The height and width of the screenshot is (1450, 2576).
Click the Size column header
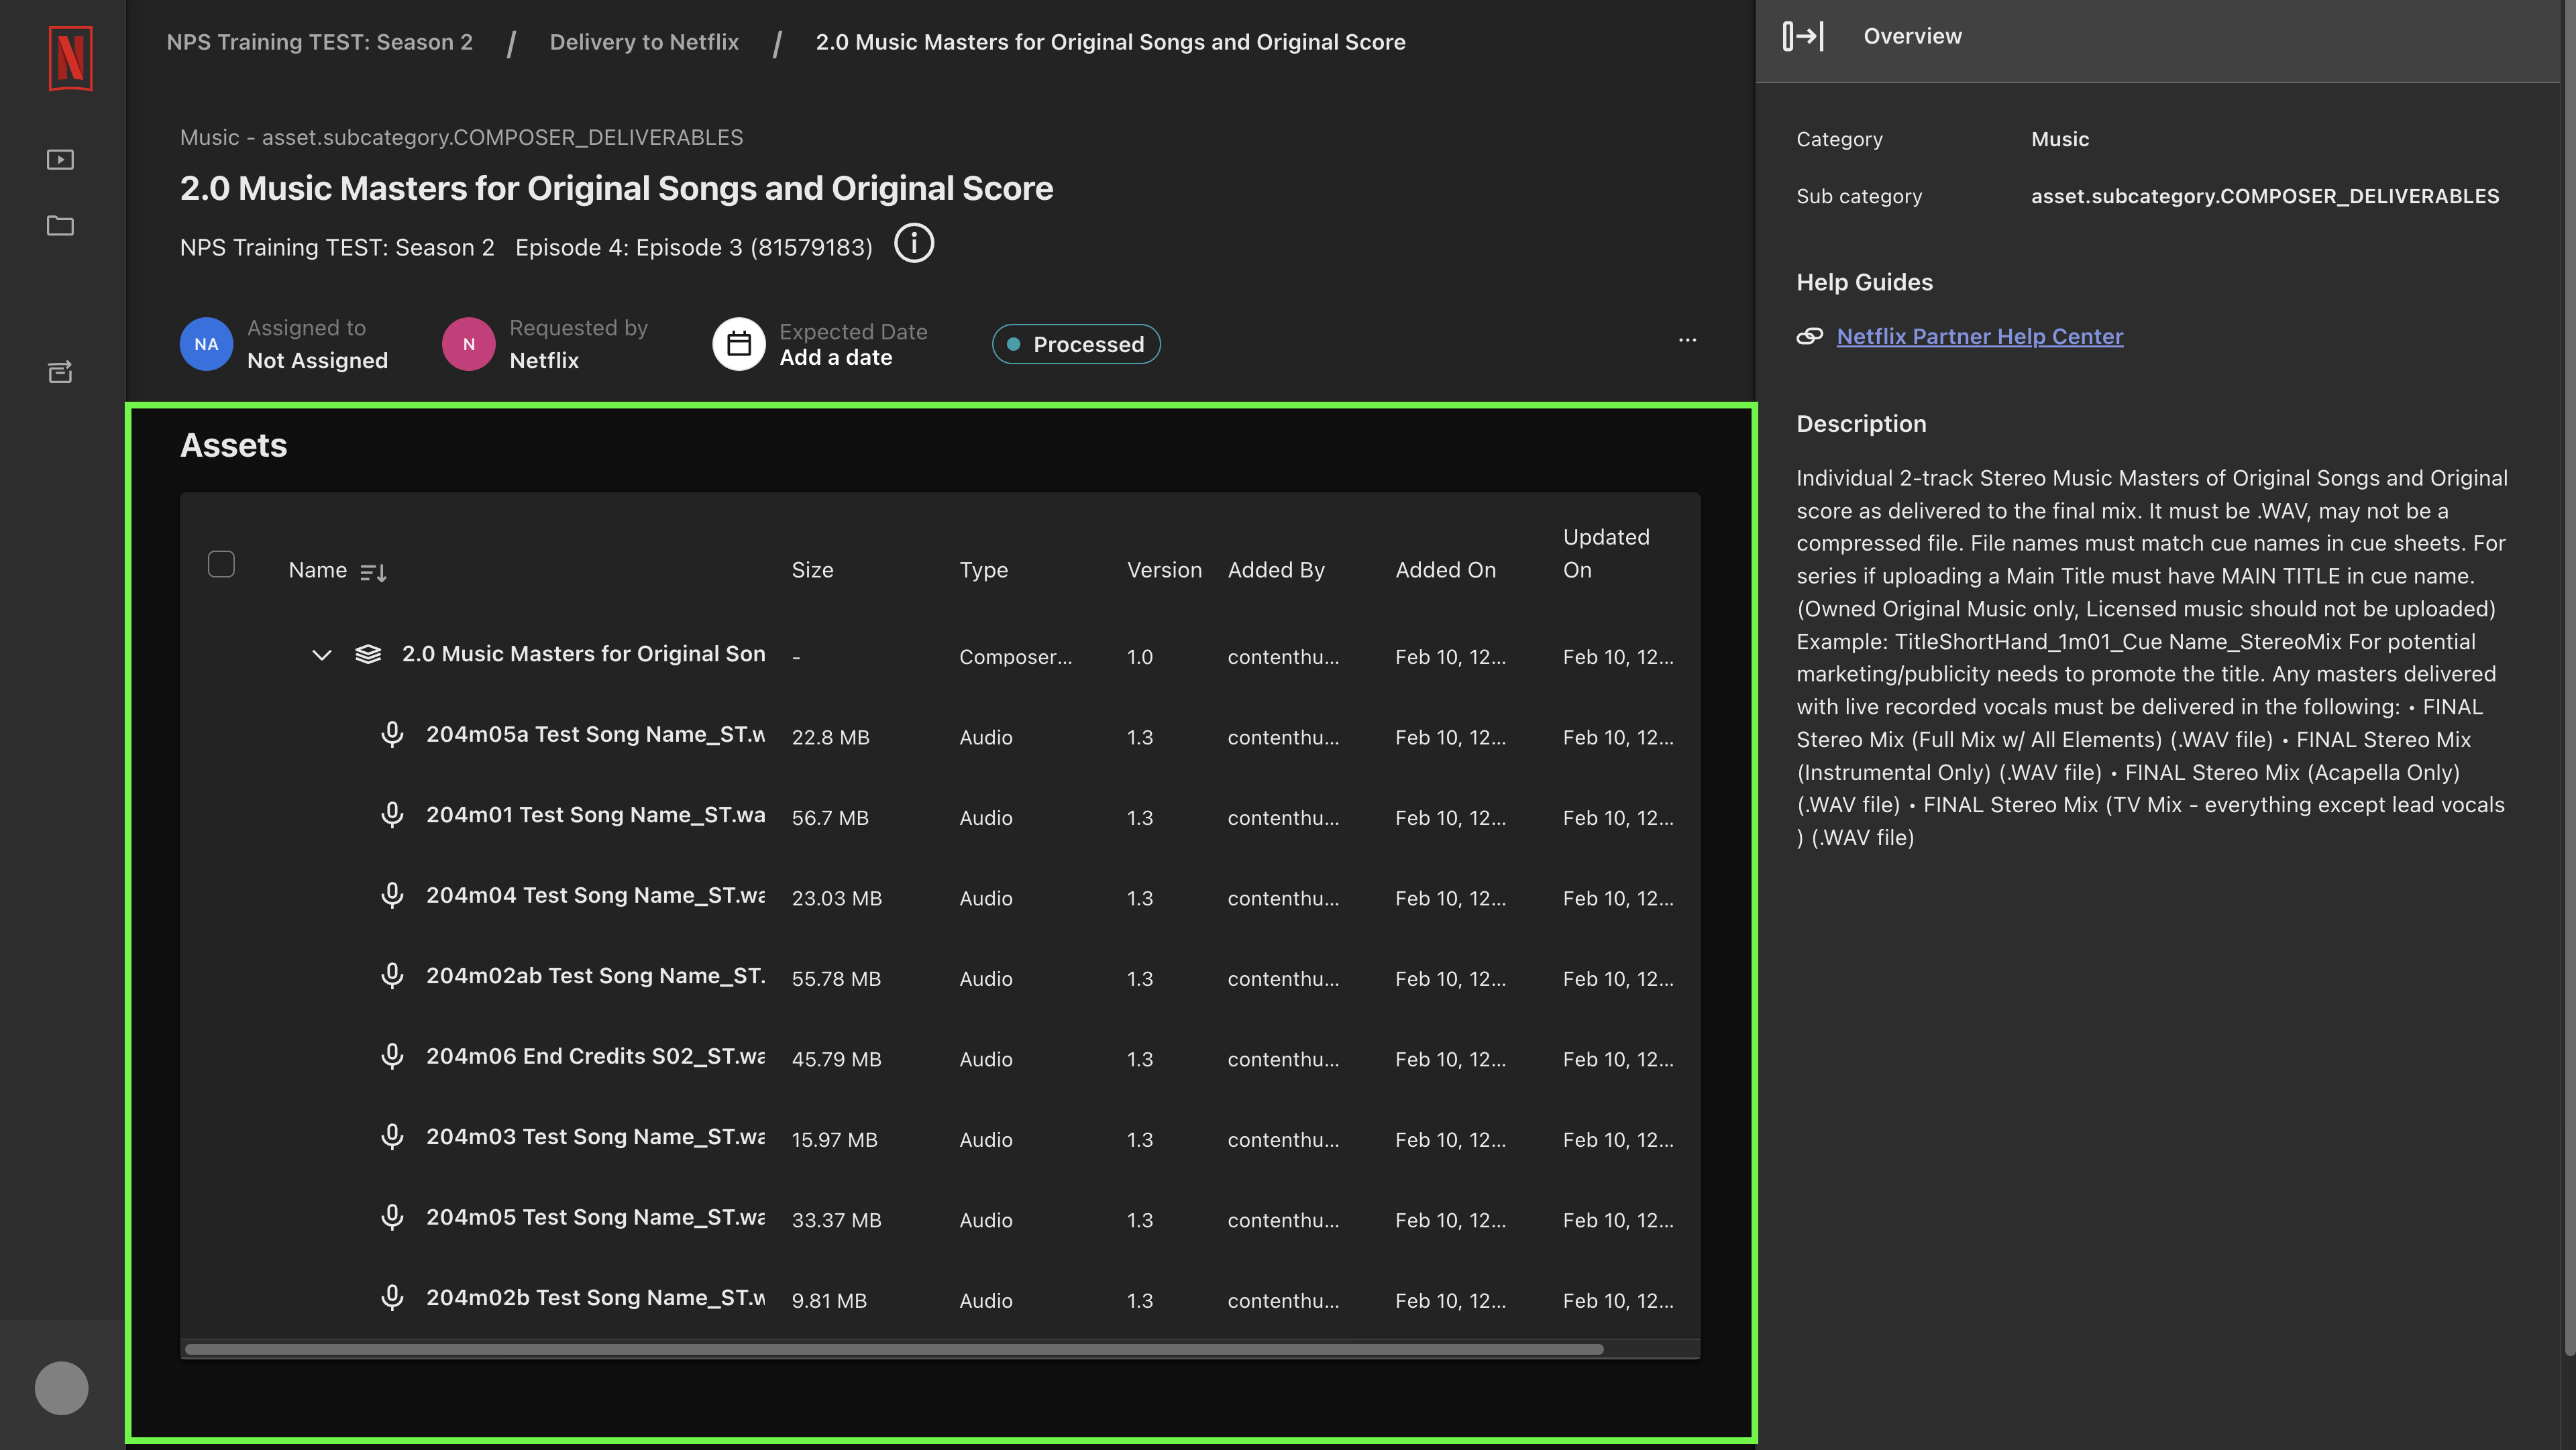812,570
